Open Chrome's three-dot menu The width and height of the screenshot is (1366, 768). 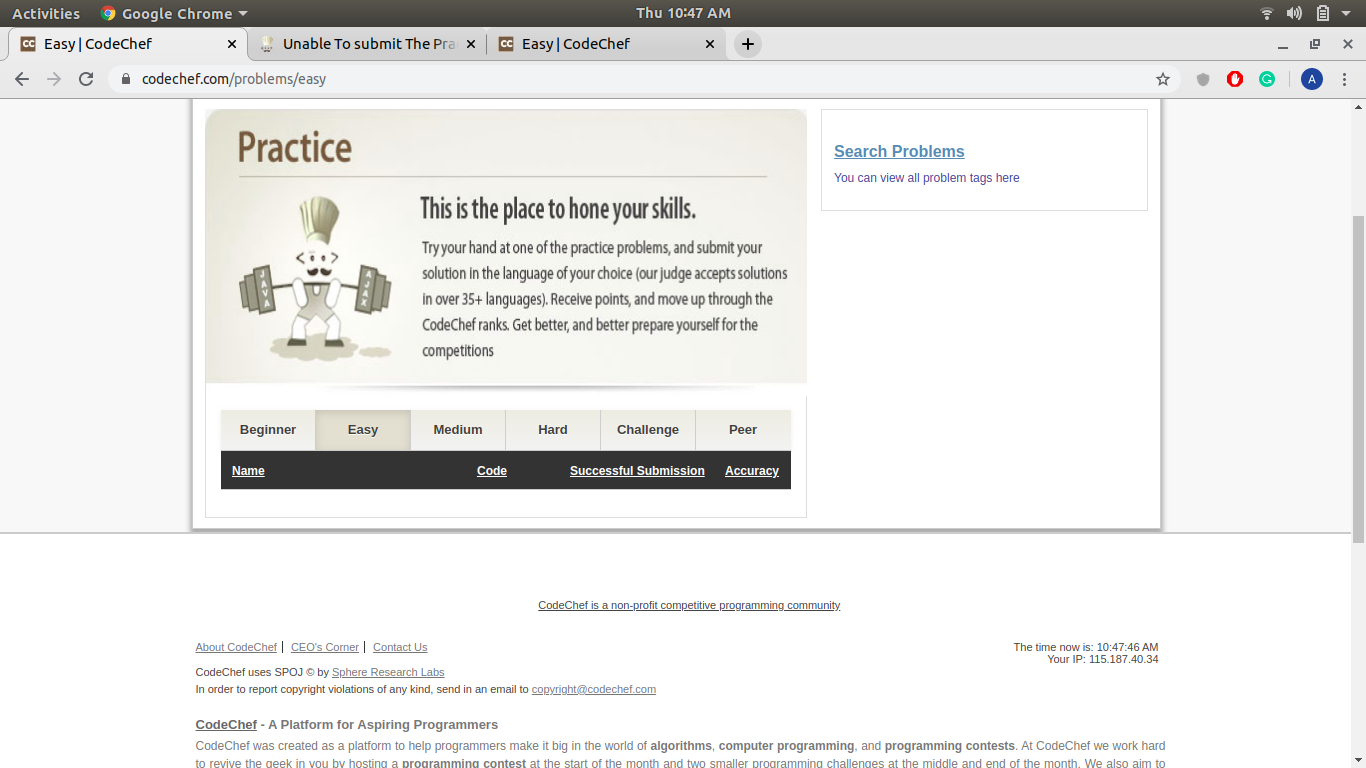[x=1344, y=79]
